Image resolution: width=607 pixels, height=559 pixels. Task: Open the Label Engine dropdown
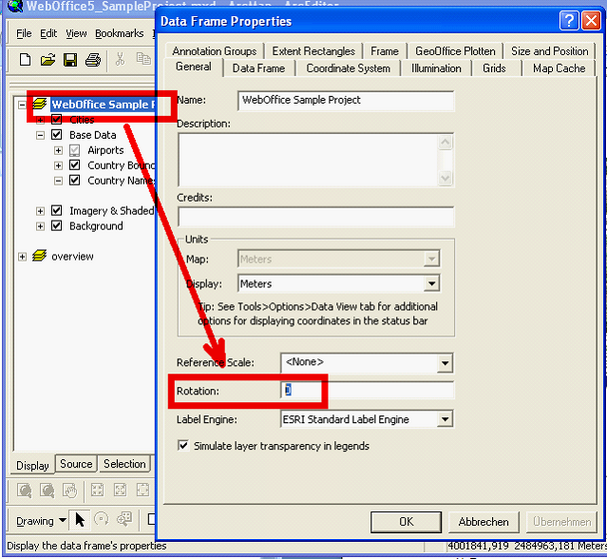(445, 419)
